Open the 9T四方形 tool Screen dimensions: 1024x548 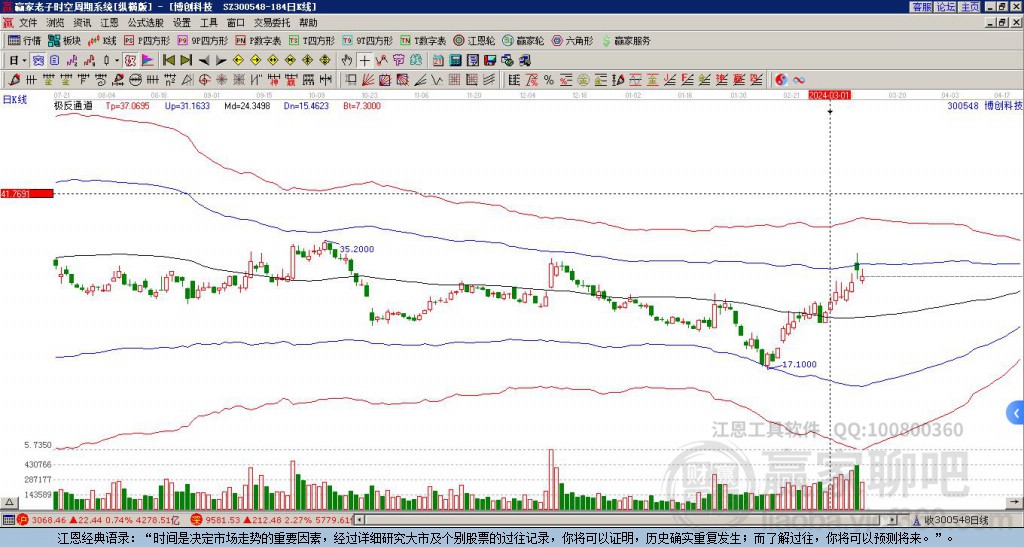point(368,40)
